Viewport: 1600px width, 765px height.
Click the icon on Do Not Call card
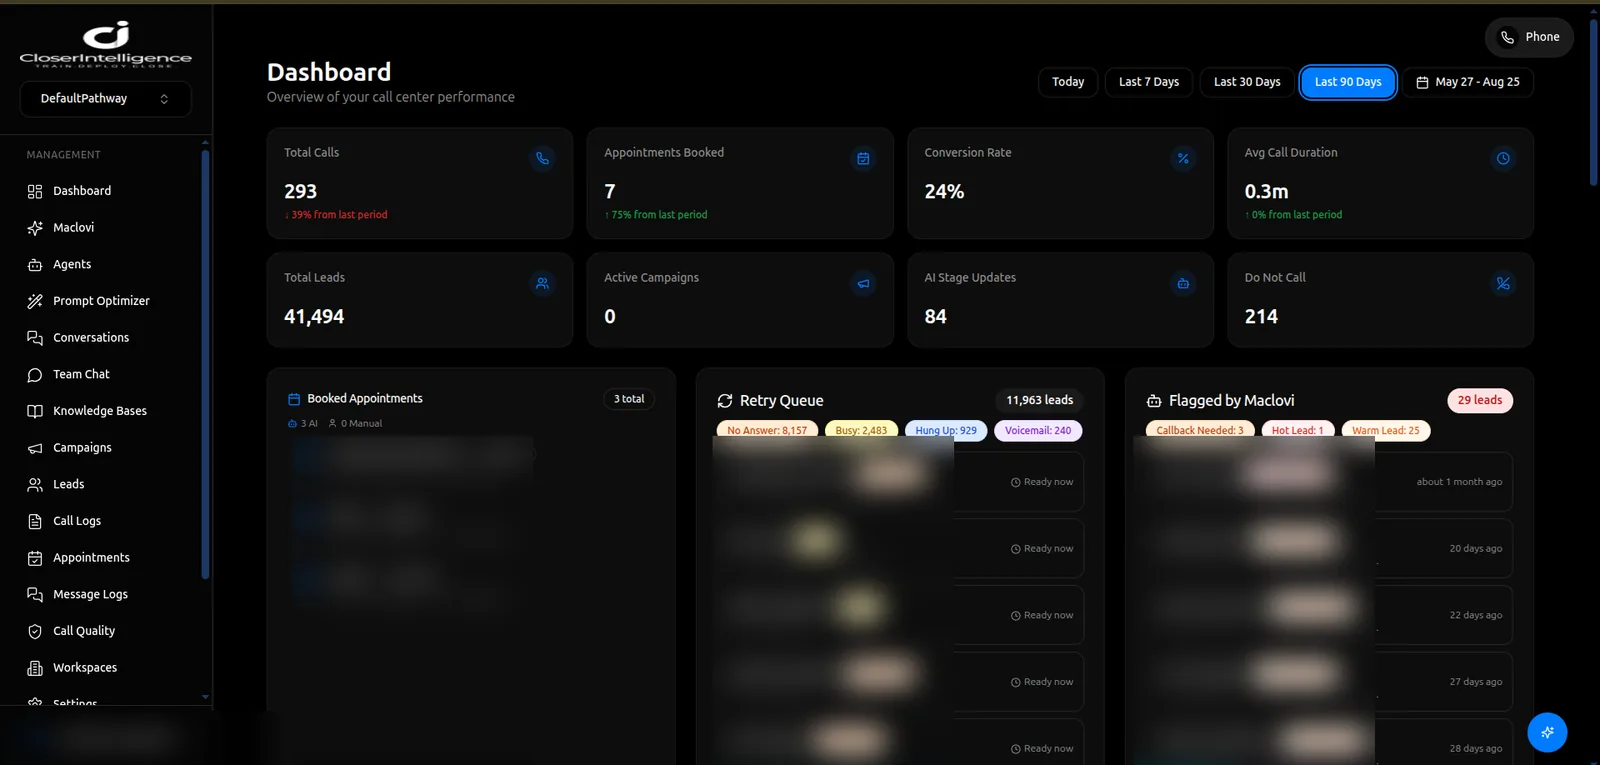coord(1503,283)
